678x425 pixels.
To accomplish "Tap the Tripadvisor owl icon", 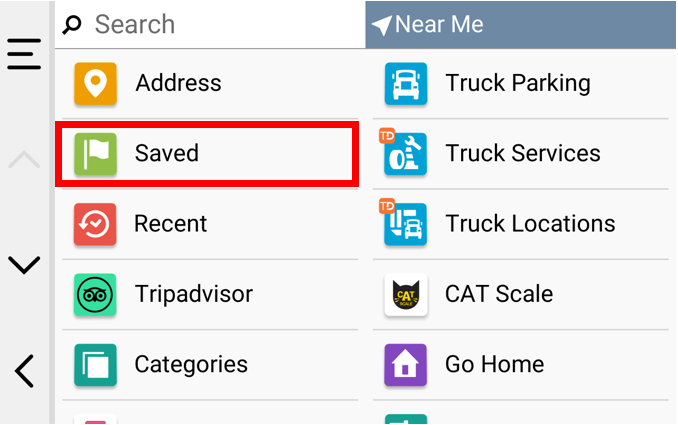I will (x=96, y=295).
